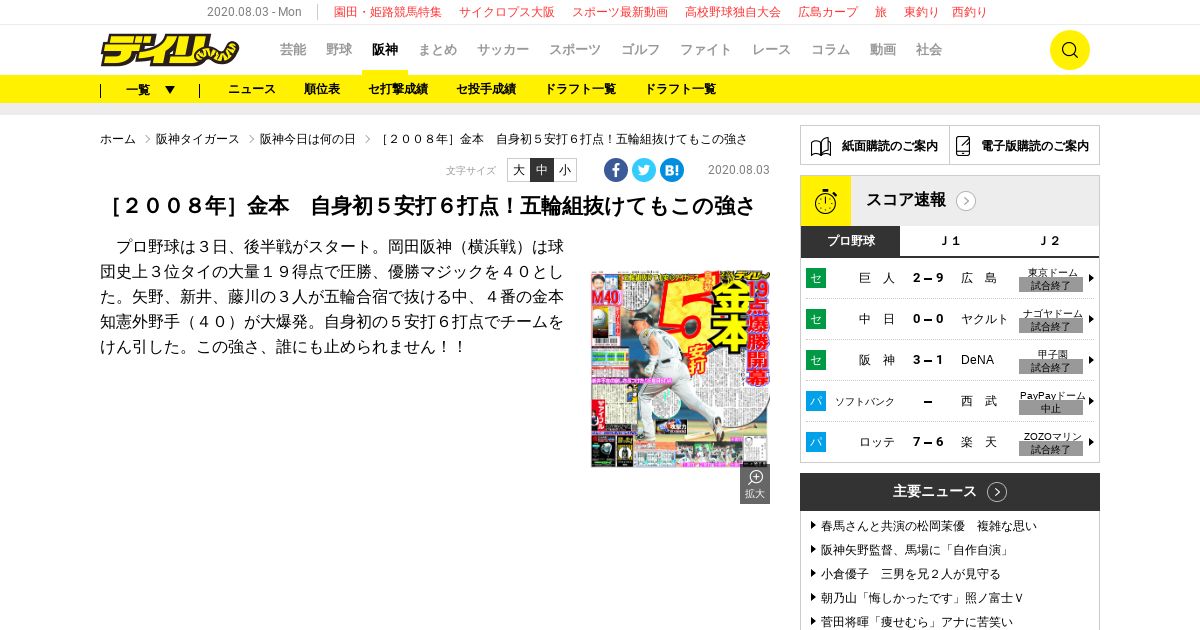The width and height of the screenshot is (1200, 630).
Task: Read 阪神矢野監督、馬場に「自作自演」 news
Action: pyautogui.click(x=917, y=550)
